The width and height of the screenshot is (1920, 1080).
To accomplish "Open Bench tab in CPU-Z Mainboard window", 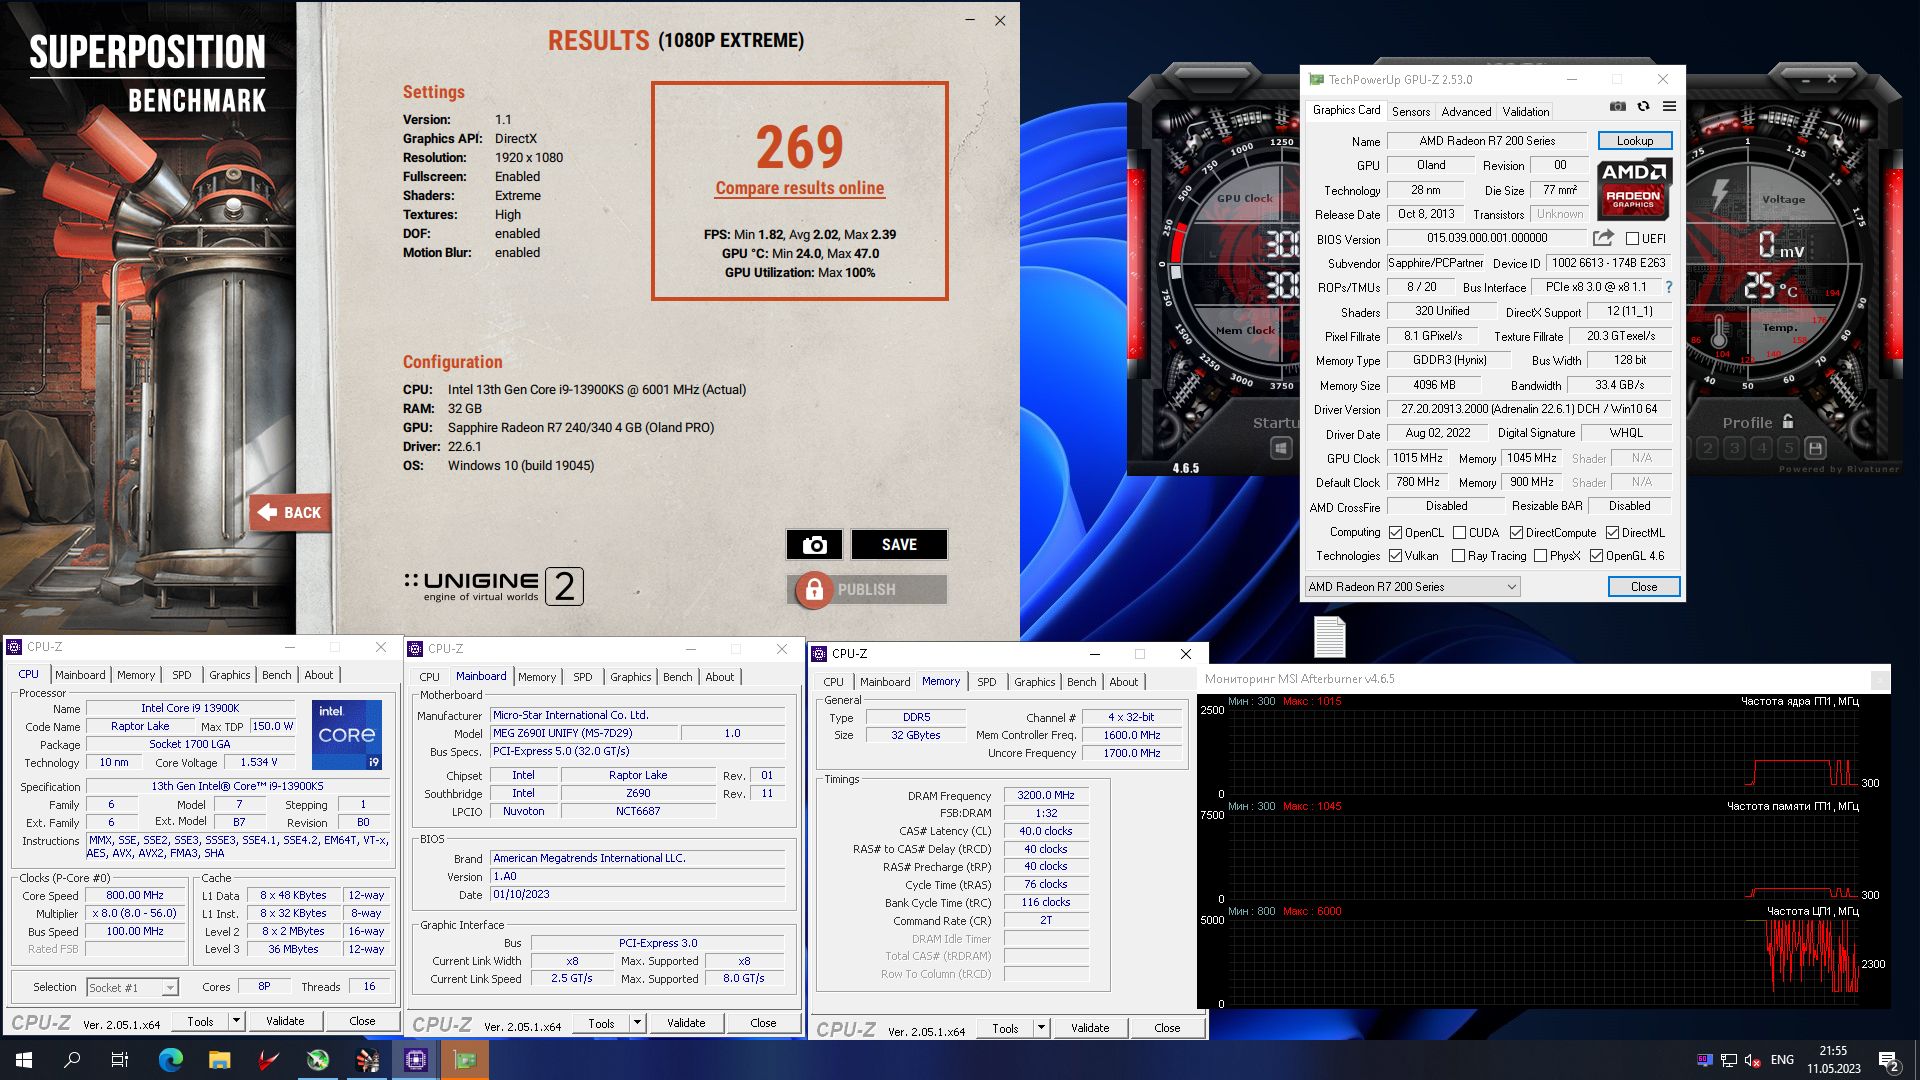I will pos(677,677).
